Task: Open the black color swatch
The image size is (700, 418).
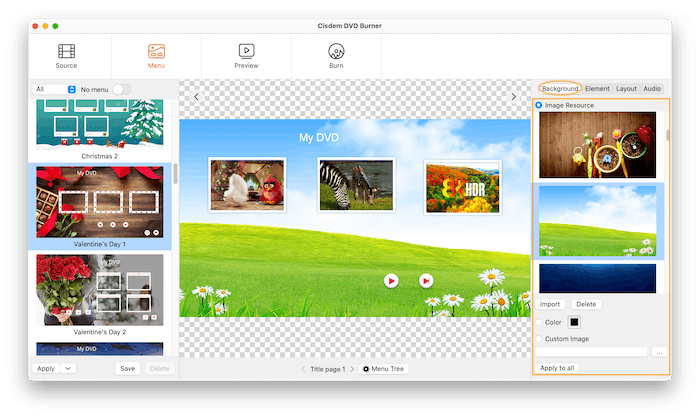Action: click(x=575, y=322)
